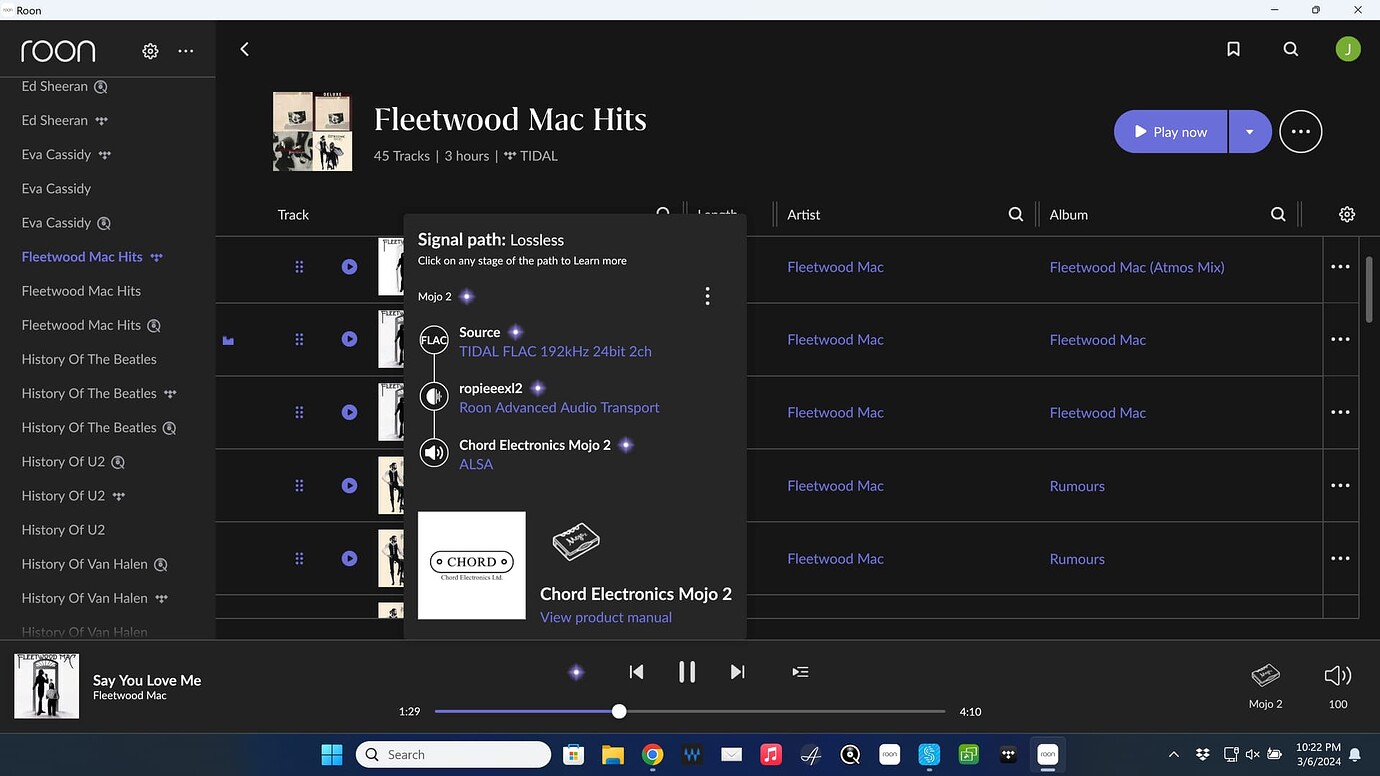Open Roon's settings gear in the sidebar
1380x776 pixels.
tap(149, 50)
